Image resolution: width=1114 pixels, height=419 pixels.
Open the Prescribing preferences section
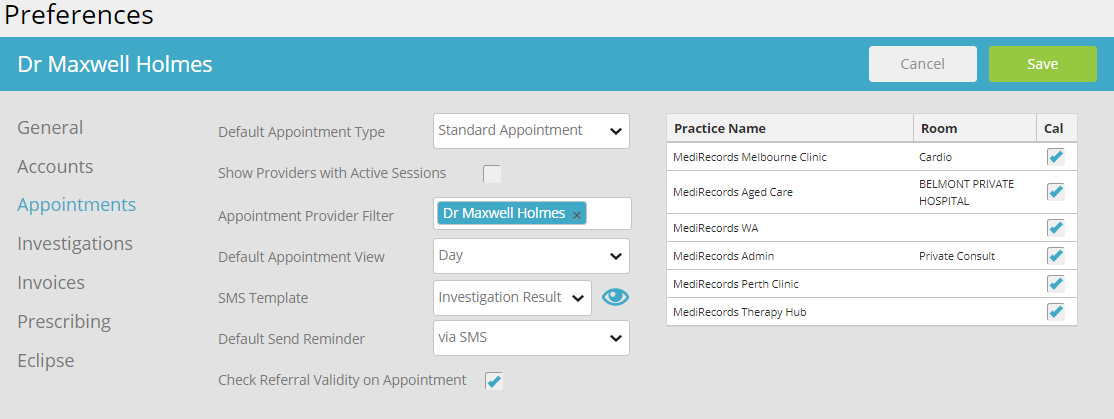[64, 322]
